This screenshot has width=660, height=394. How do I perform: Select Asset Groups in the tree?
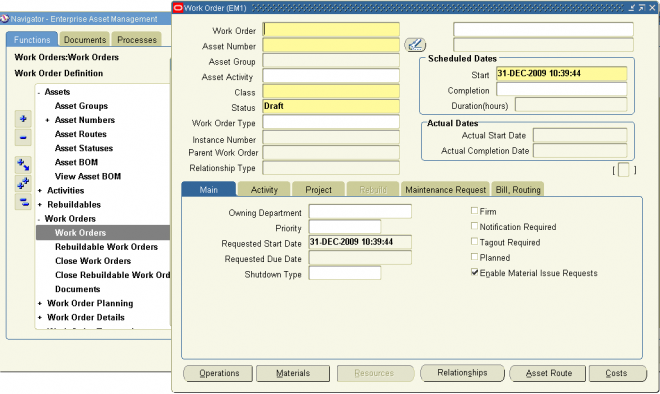point(81,106)
